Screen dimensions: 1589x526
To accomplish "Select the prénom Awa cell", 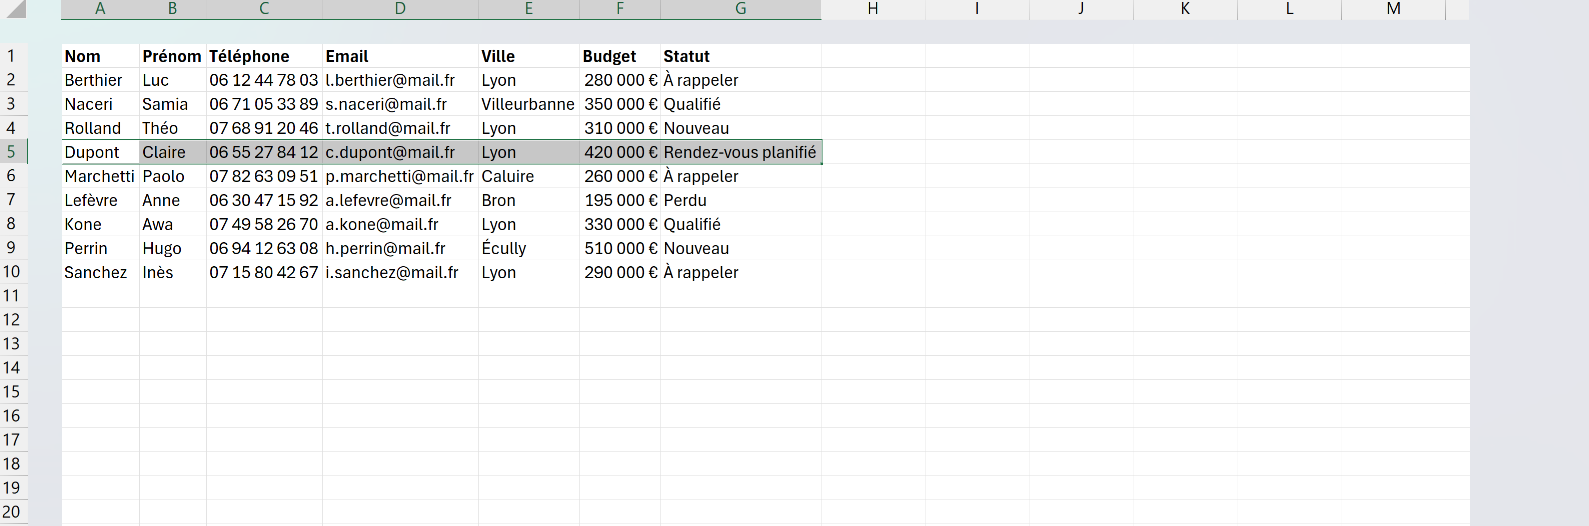I will coord(173,224).
